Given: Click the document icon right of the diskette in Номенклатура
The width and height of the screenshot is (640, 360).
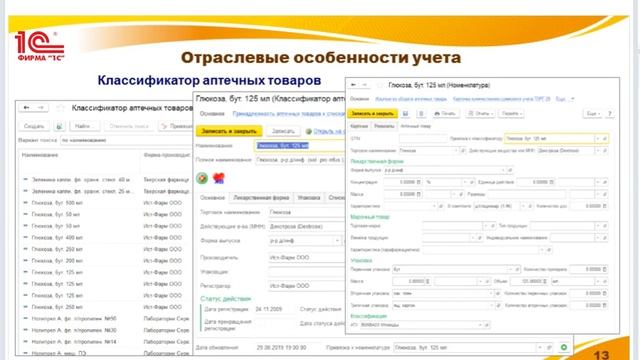Looking at the screenshot, I should (421, 113).
